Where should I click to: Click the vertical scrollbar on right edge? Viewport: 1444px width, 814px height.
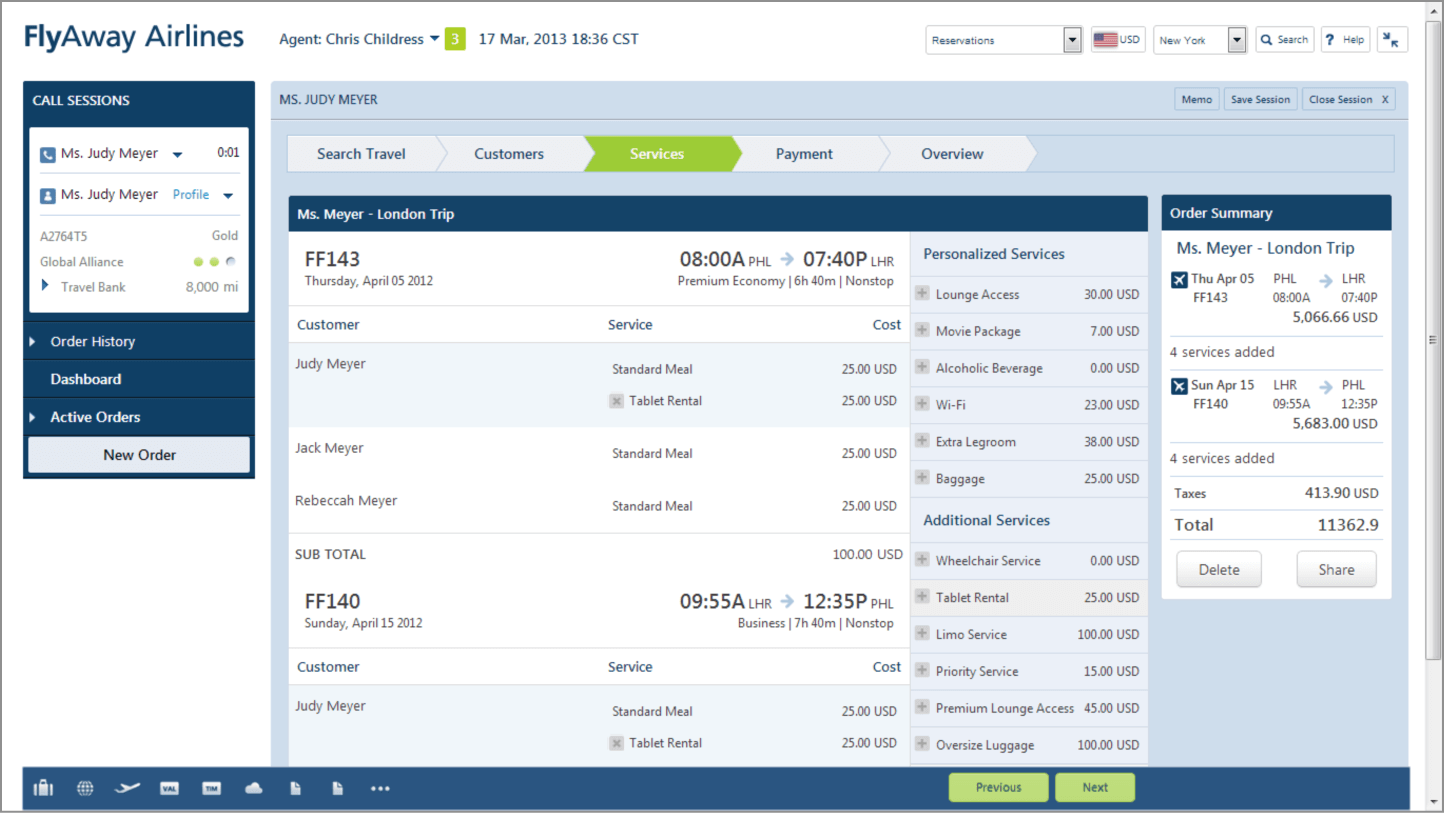(1434, 340)
